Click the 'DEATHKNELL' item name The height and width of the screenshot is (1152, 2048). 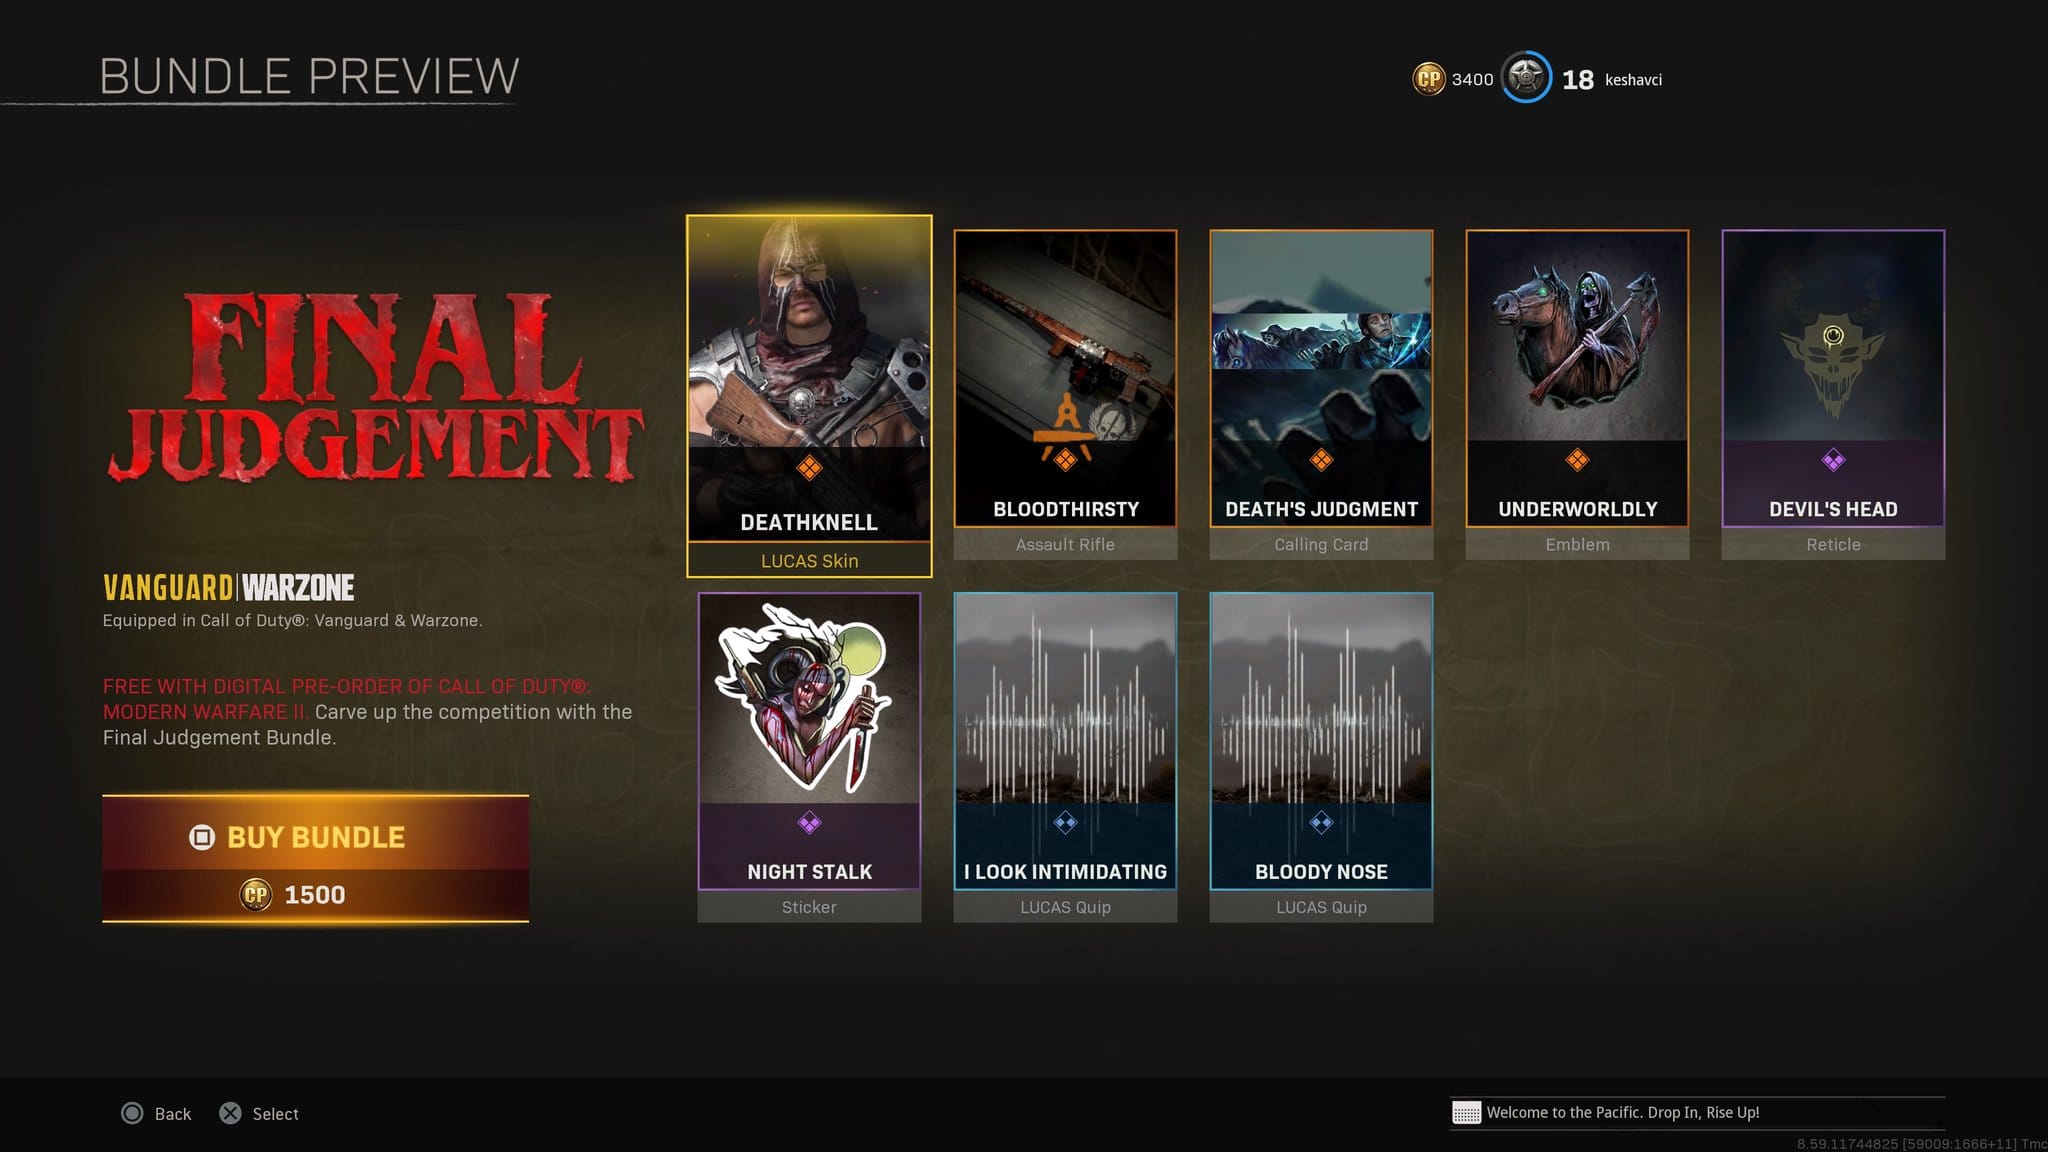(809, 522)
